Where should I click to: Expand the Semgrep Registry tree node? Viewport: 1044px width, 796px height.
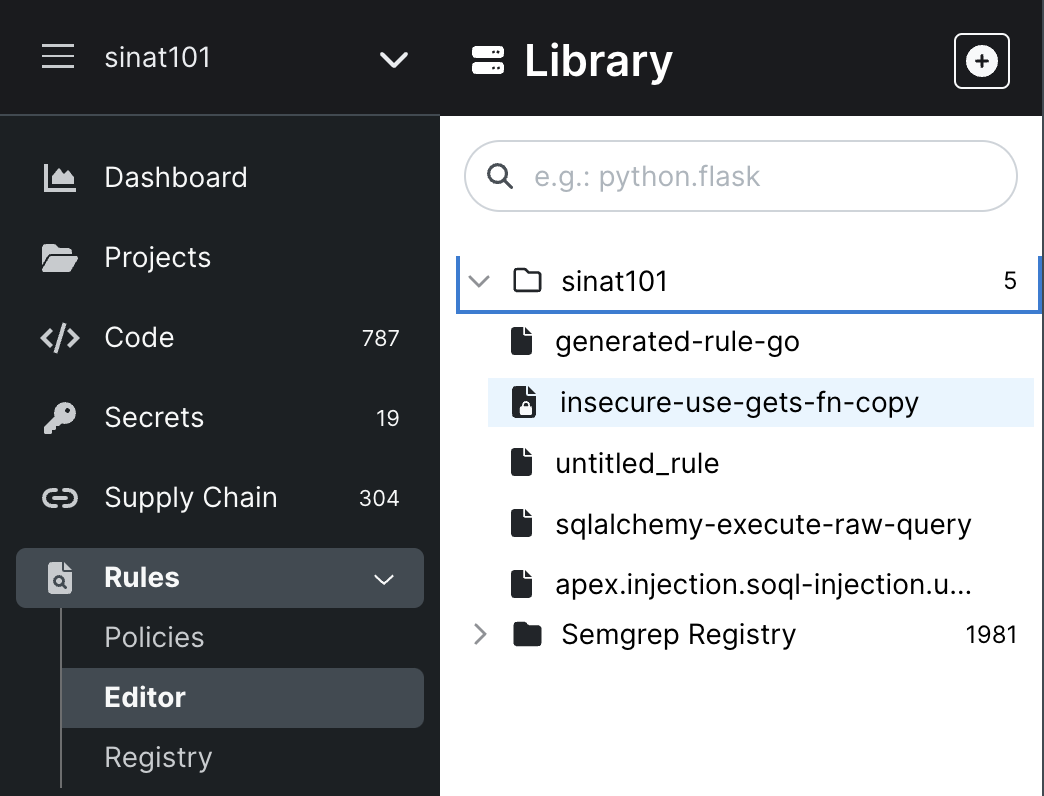click(x=480, y=634)
